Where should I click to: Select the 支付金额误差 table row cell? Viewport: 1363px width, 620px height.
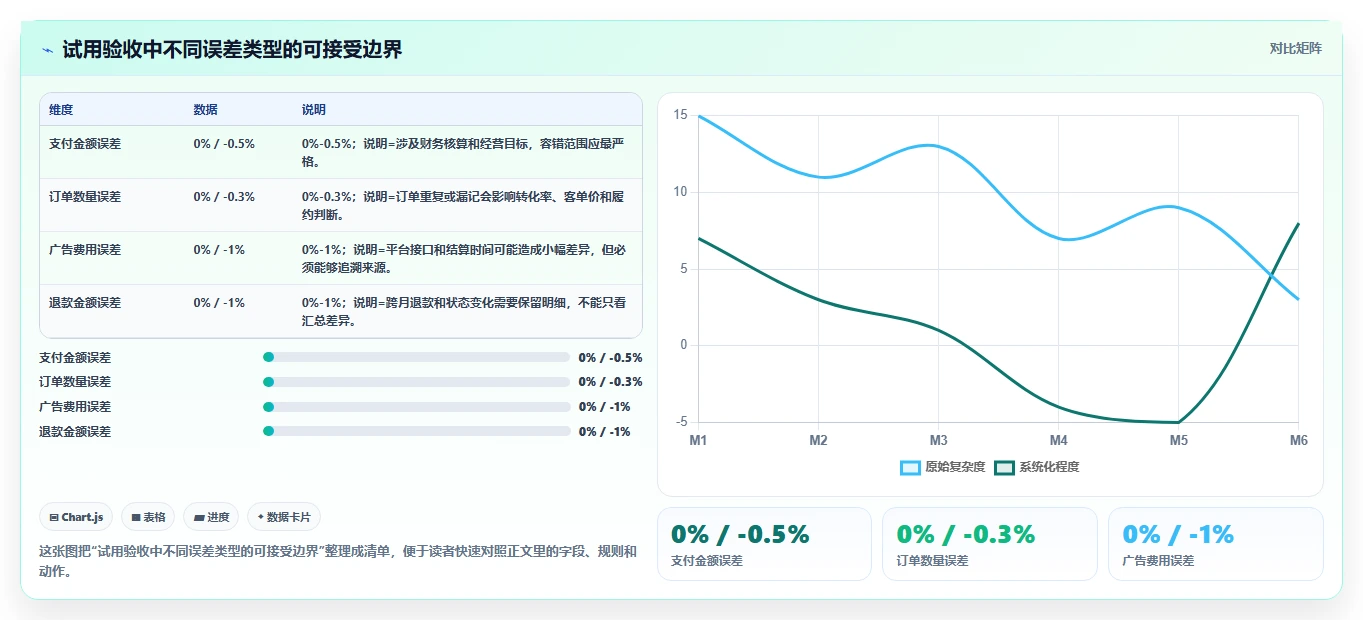pos(85,144)
